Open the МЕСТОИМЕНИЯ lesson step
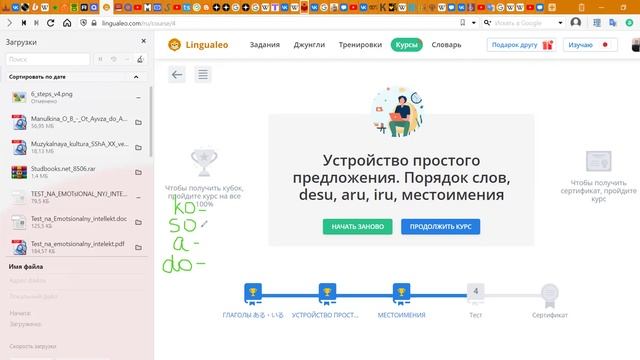The height and width of the screenshot is (360, 640). (402, 294)
